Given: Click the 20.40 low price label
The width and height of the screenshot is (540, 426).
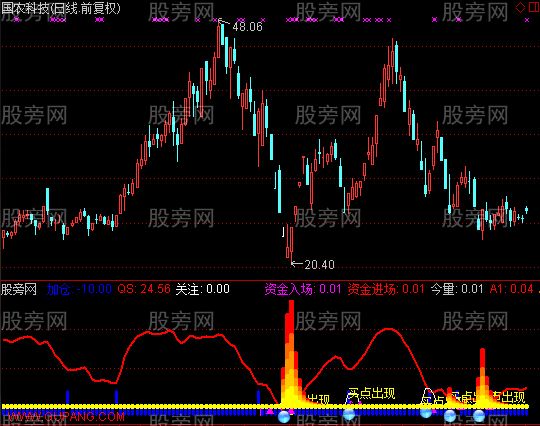Looking at the screenshot, I should click(x=319, y=264).
